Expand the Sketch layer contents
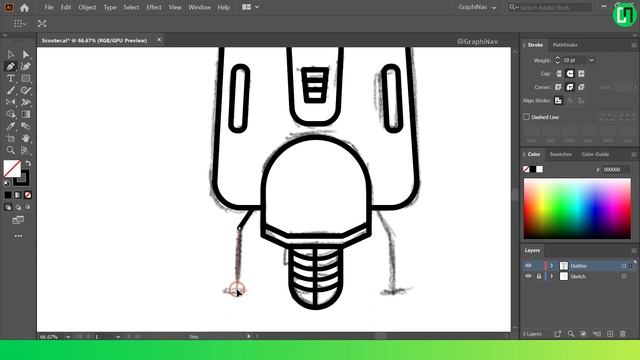This screenshot has width=640, height=360. (551, 276)
